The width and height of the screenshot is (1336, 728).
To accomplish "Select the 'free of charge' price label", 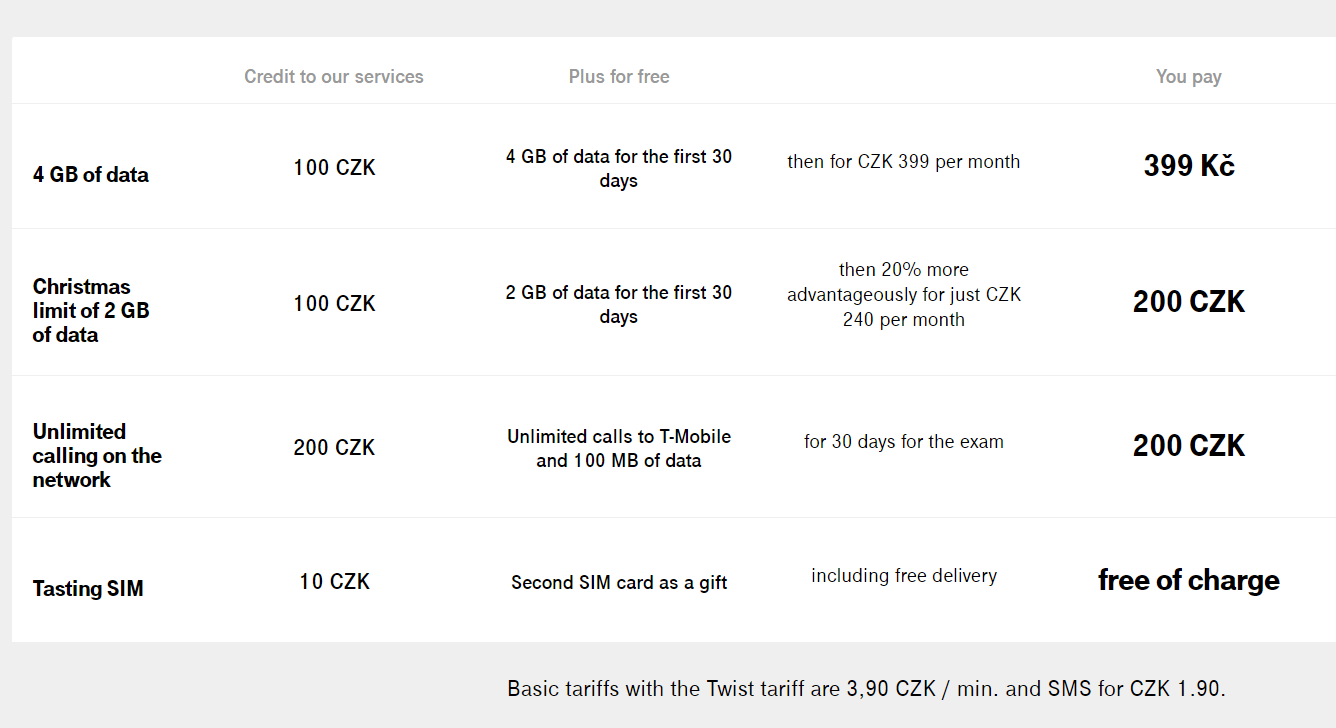I will [x=1189, y=580].
